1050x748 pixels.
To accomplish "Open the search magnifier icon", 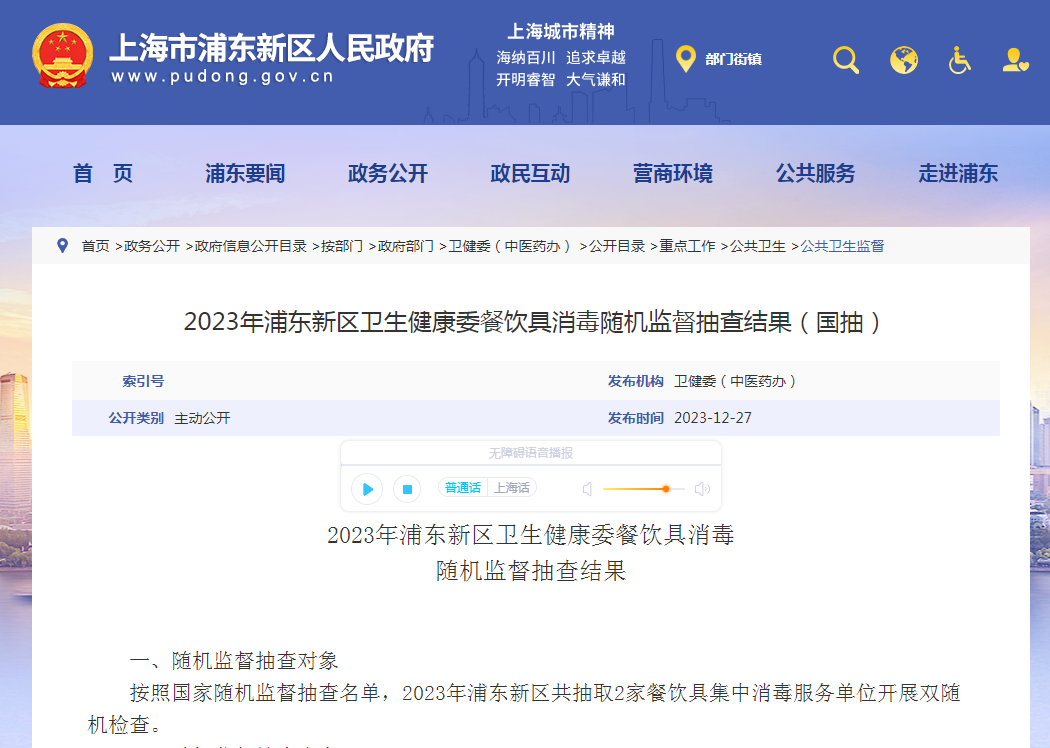I will point(846,60).
